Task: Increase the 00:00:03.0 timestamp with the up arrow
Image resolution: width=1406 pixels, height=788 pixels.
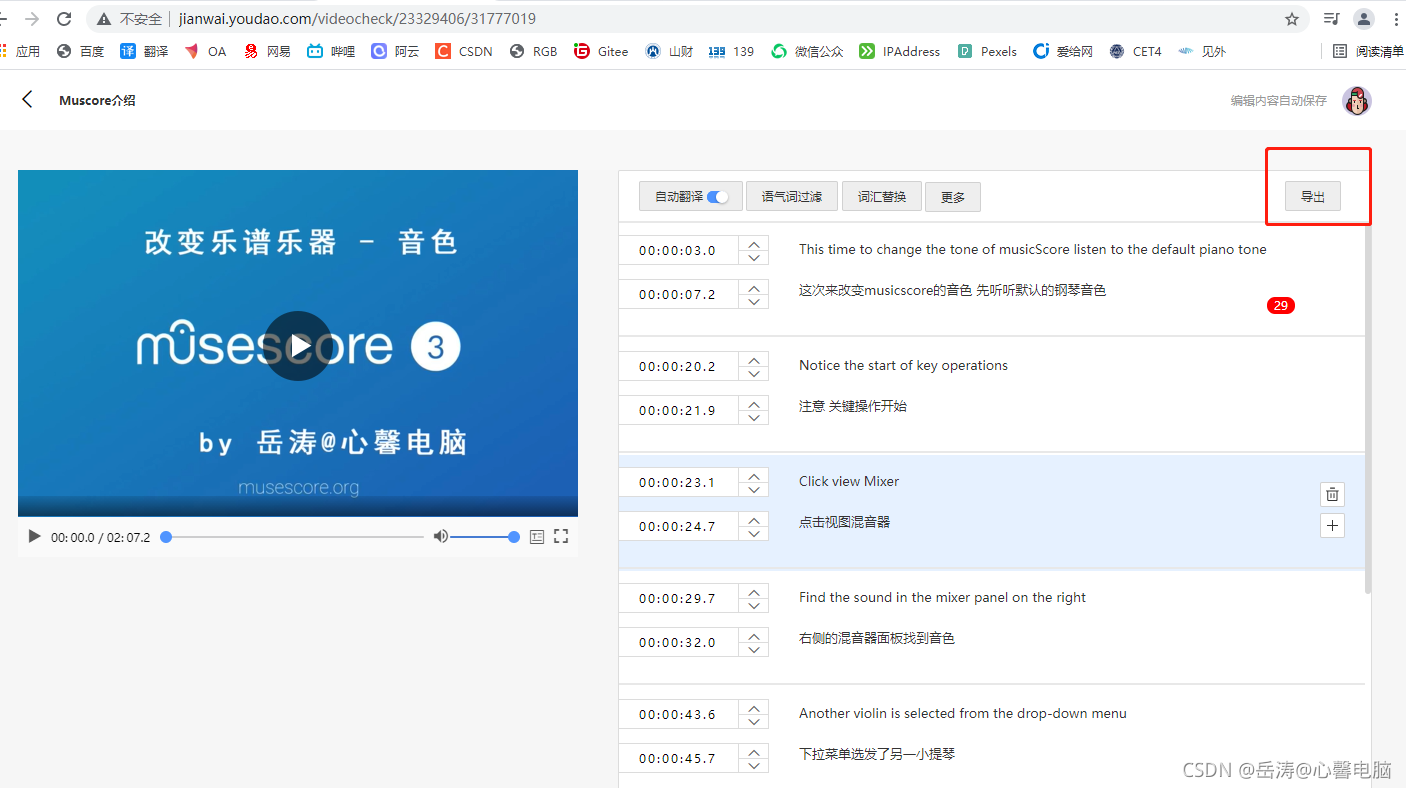Action: point(754,243)
